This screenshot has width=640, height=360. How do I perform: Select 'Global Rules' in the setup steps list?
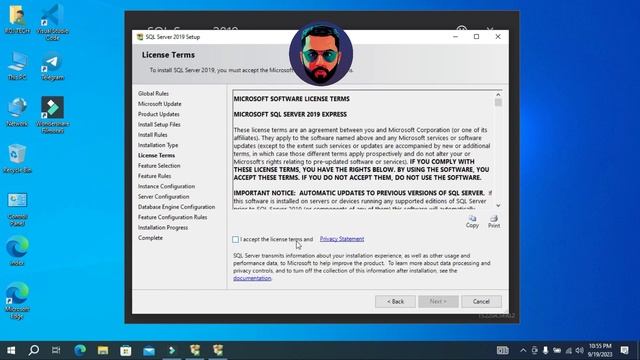point(153,93)
